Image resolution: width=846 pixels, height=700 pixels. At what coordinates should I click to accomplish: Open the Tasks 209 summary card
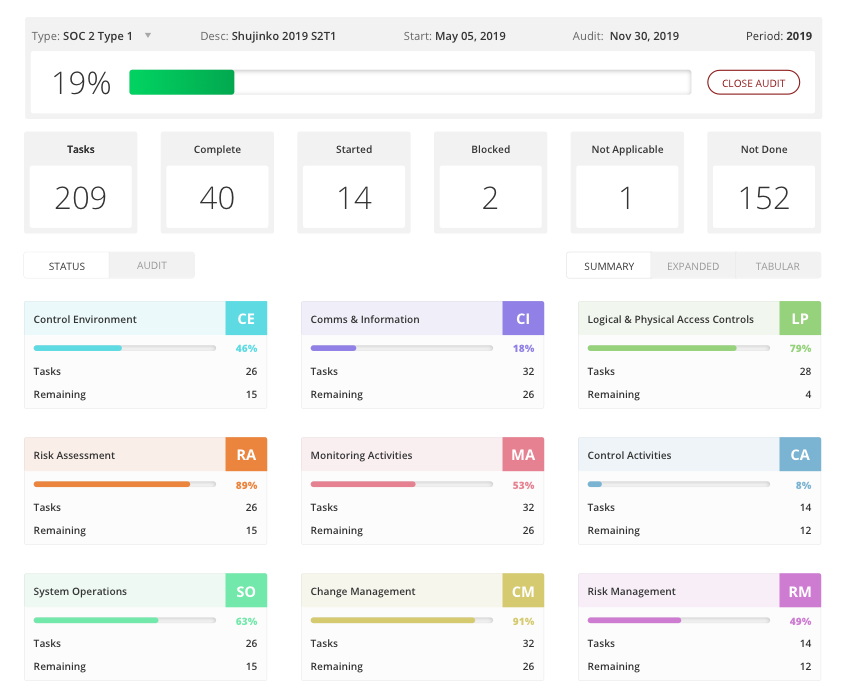tap(80, 182)
